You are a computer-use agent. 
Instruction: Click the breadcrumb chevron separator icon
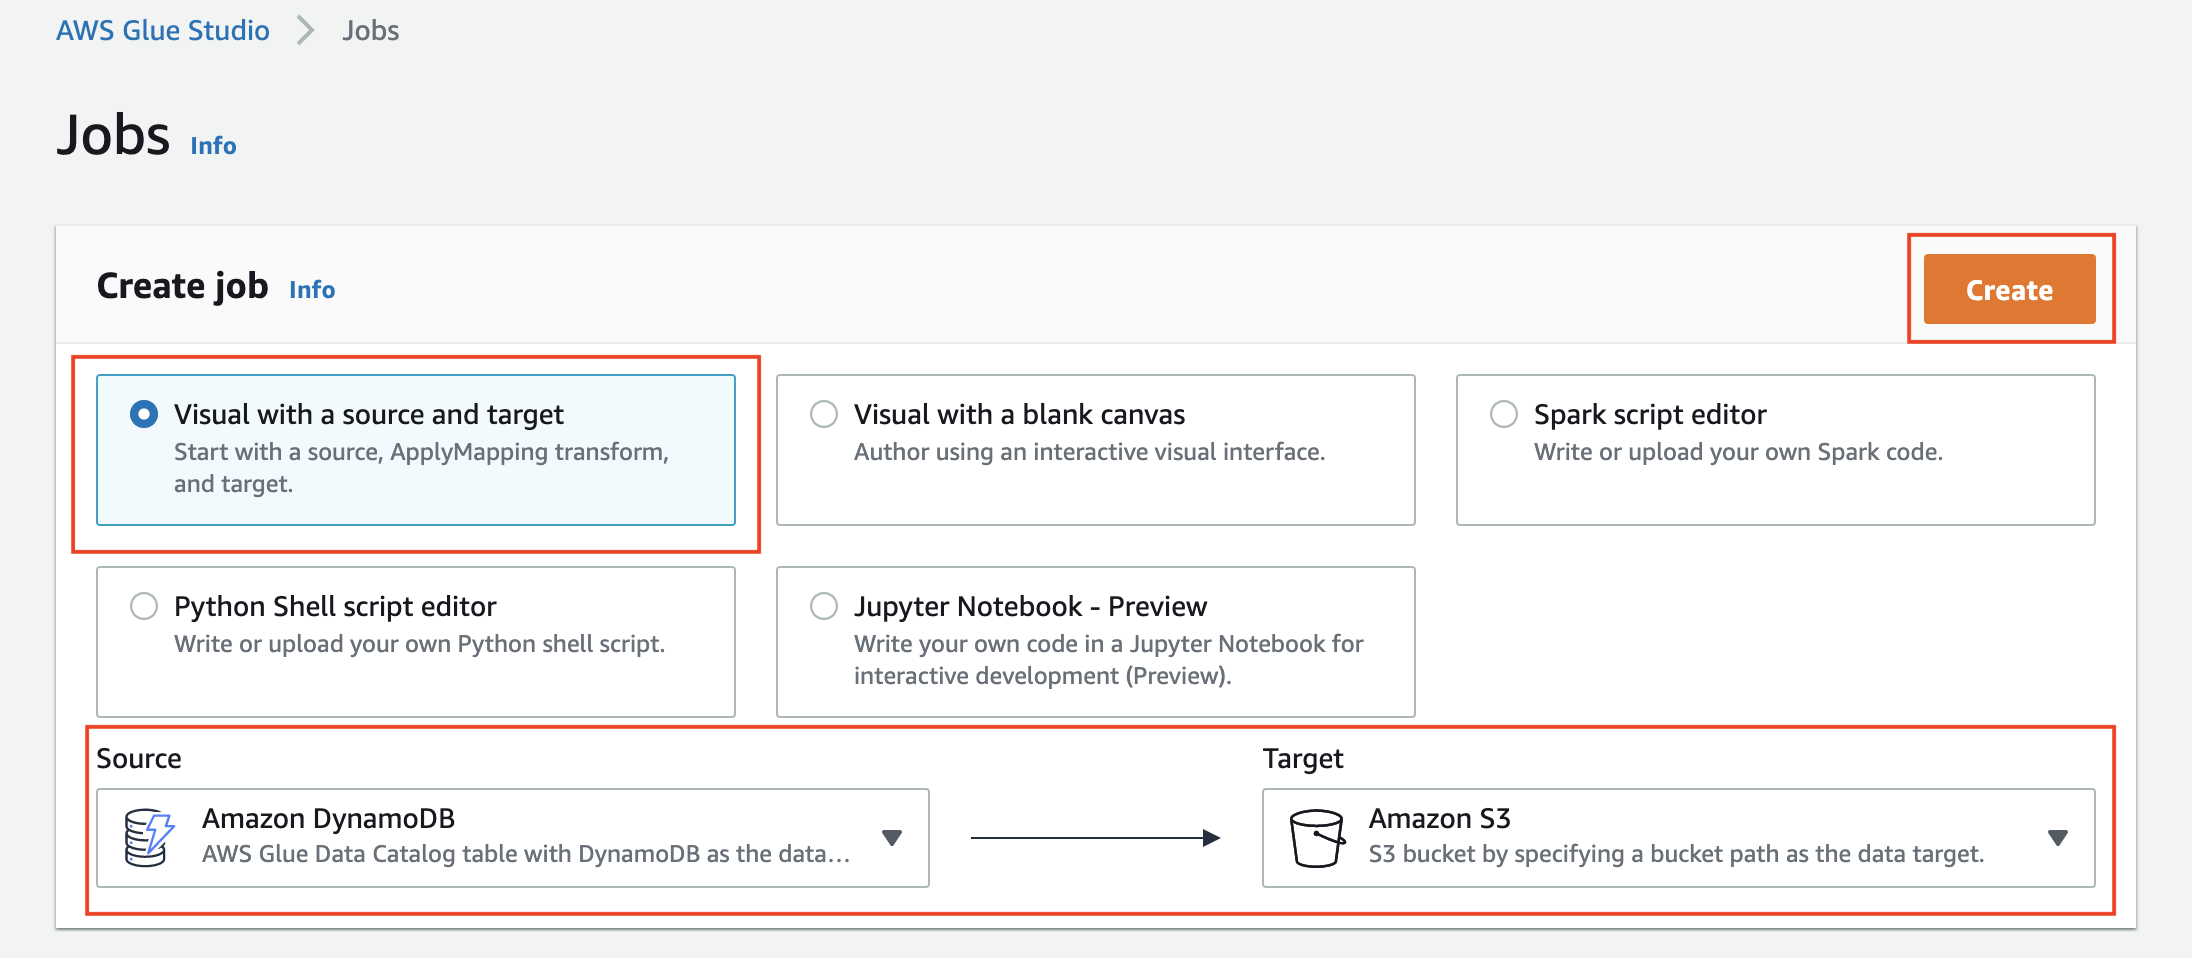click(x=306, y=30)
